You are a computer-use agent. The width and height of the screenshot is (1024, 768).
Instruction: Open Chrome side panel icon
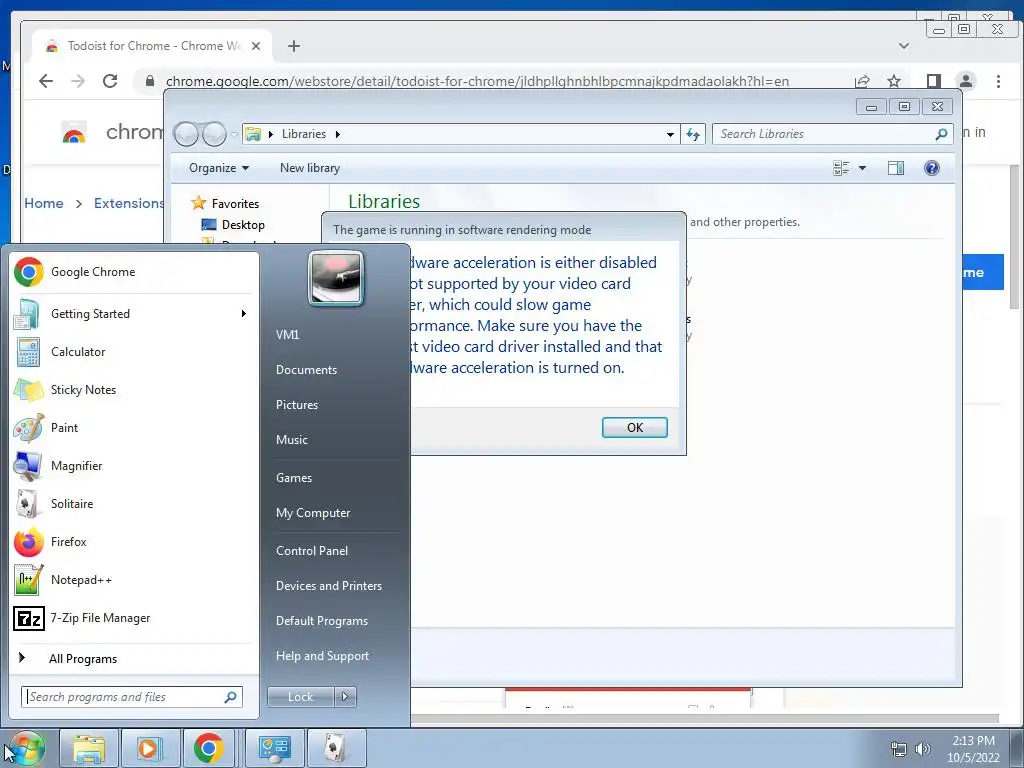tap(934, 81)
